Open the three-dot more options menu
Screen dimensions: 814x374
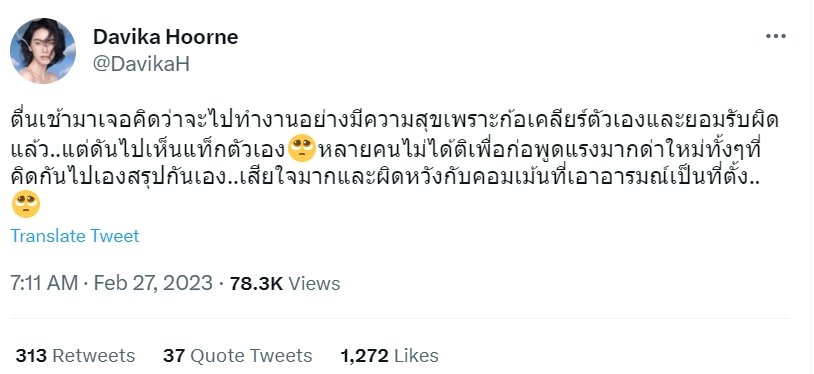pos(776,36)
